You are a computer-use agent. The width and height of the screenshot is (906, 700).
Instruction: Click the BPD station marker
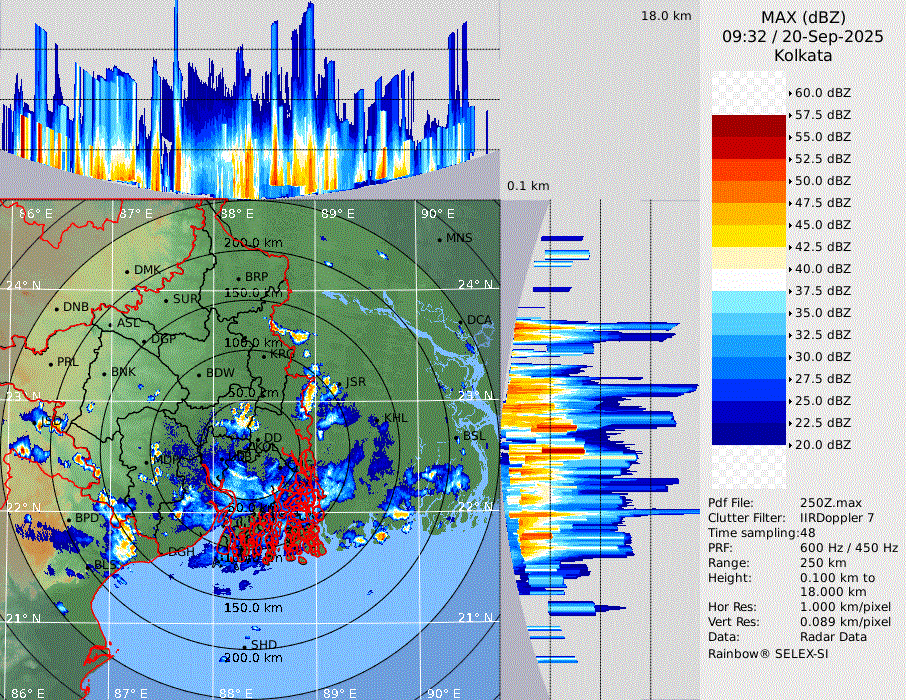pyautogui.click(x=69, y=519)
